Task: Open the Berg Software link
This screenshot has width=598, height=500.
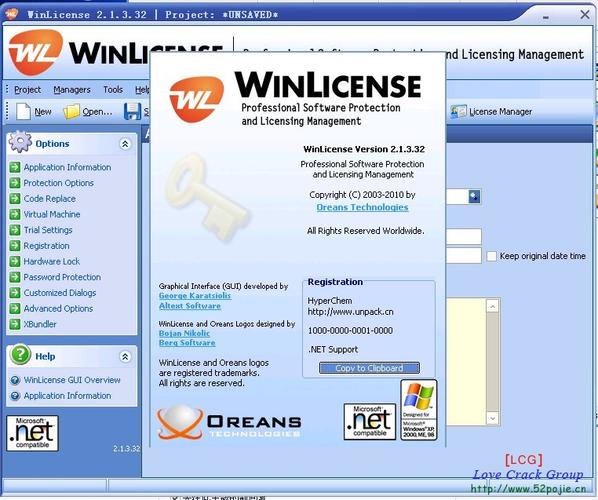Action: click(x=187, y=342)
